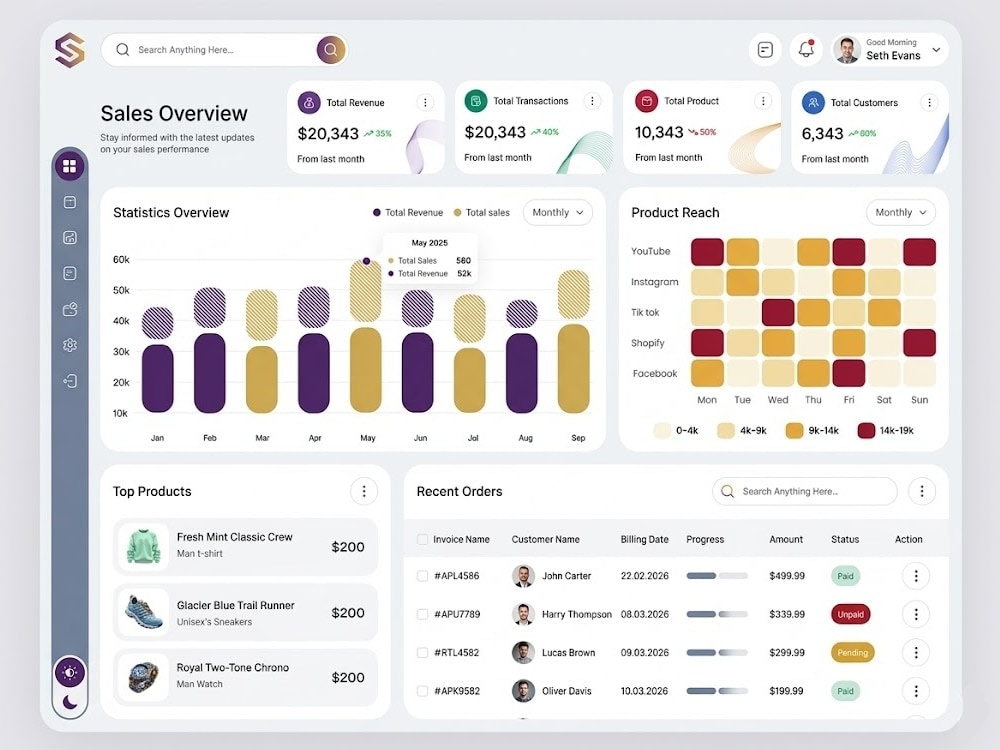Open Recent Orders options menu
The image size is (1000, 750).
(922, 491)
